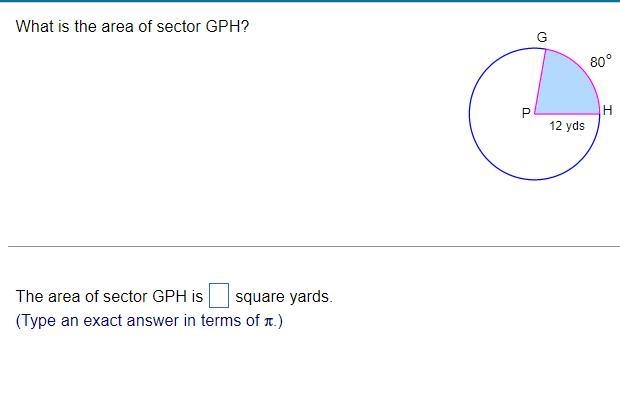Click the words "square yards"
The height and width of the screenshot is (397, 620).
click(x=283, y=297)
